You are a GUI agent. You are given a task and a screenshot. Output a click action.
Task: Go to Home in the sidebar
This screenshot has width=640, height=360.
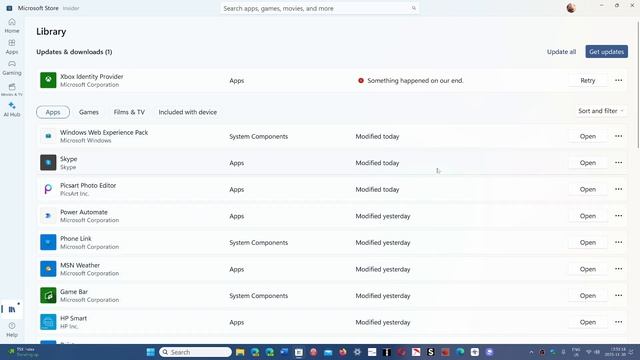pyautogui.click(x=12, y=25)
